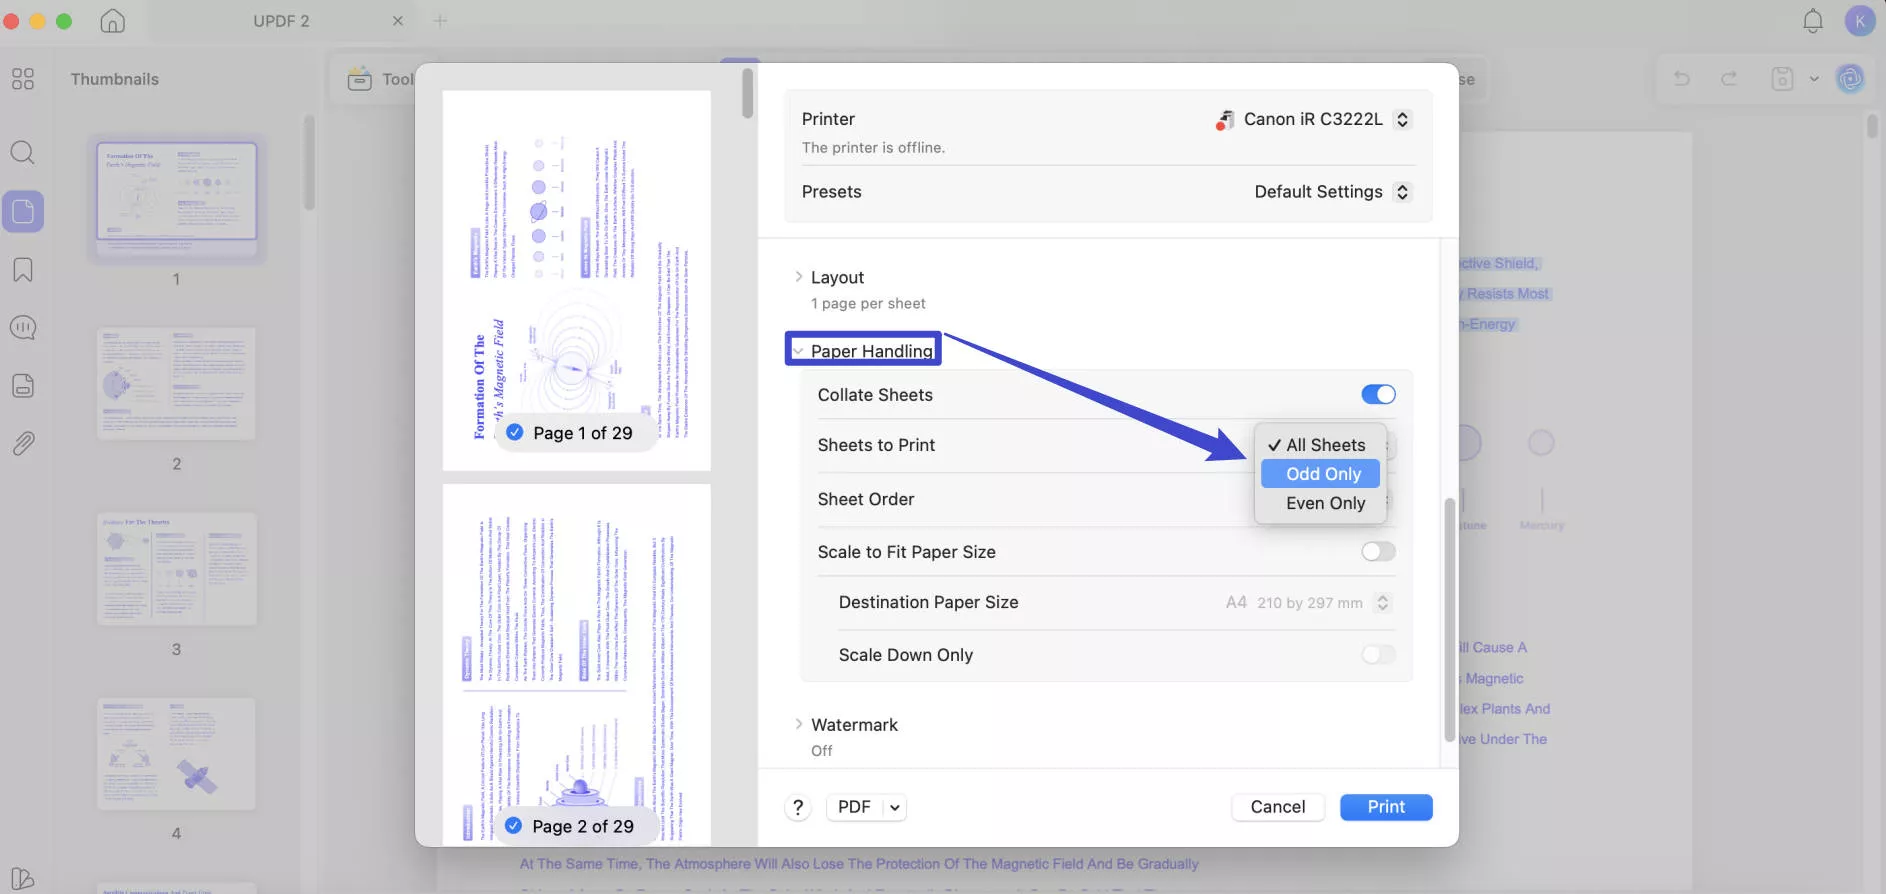Image resolution: width=1886 pixels, height=894 pixels.
Task: Click the Tools toolbox icon
Action: click(x=360, y=79)
